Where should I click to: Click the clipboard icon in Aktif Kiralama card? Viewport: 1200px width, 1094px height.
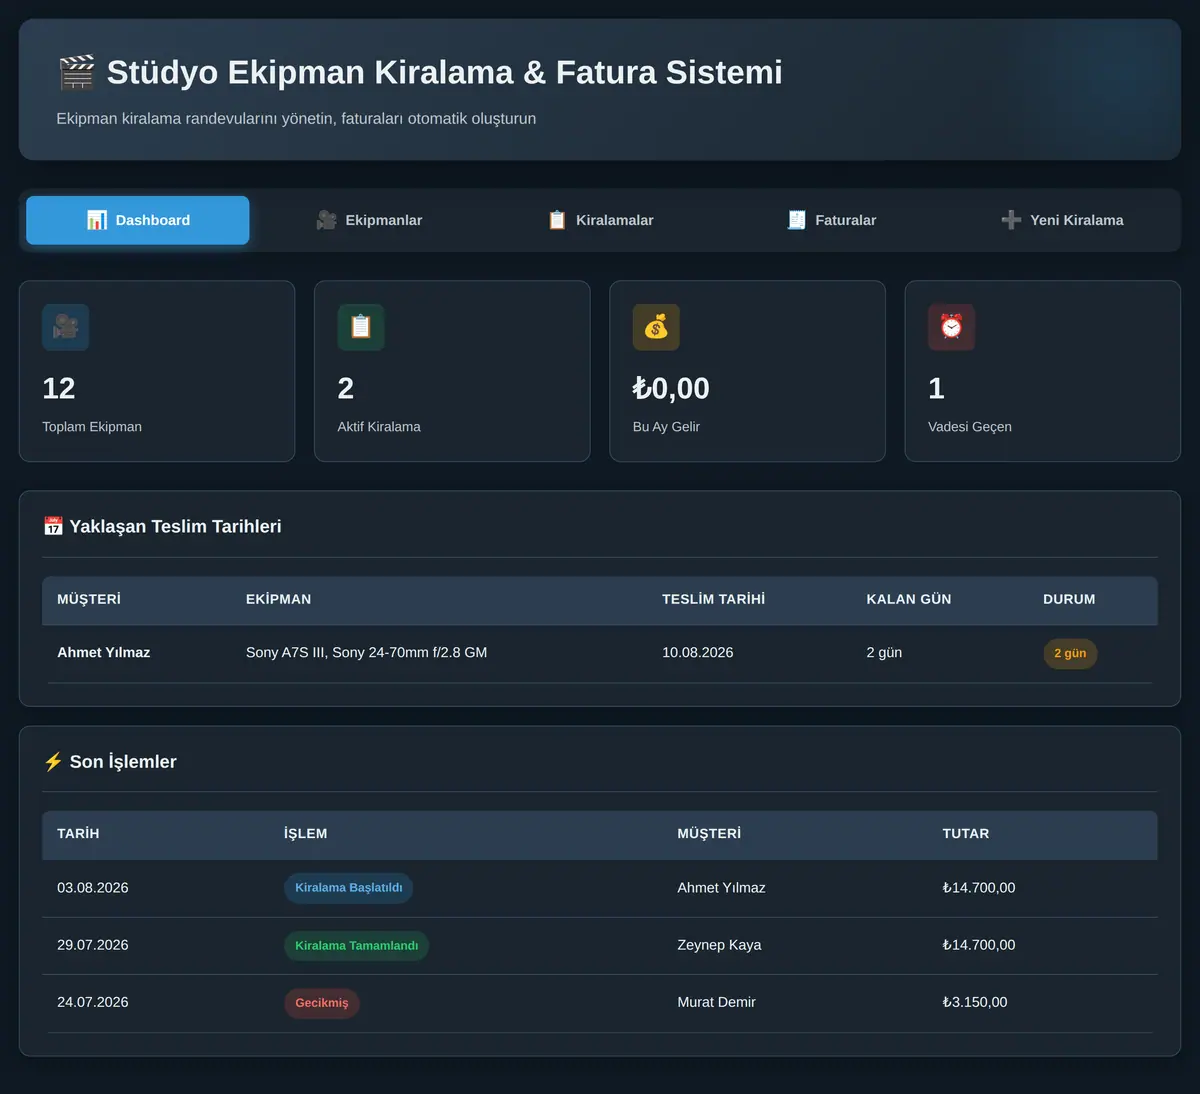tap(361, 327)
